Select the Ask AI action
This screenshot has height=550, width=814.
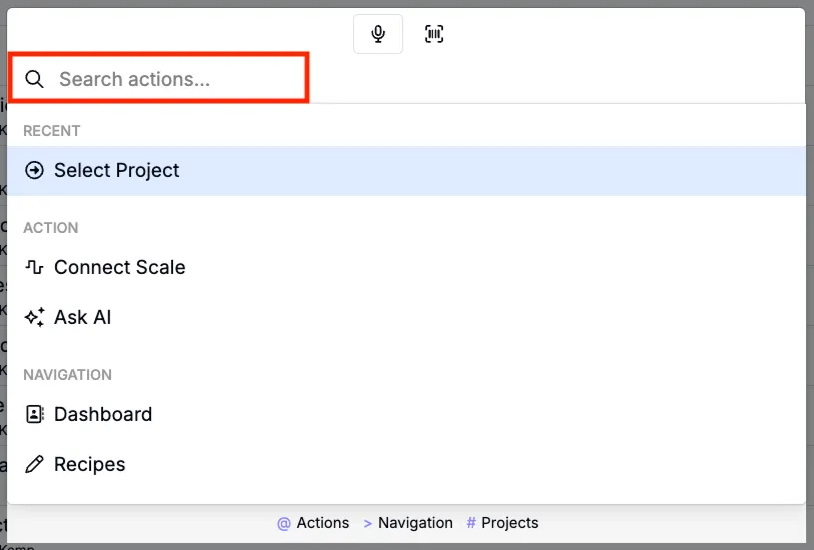click(x=83, y=317)
